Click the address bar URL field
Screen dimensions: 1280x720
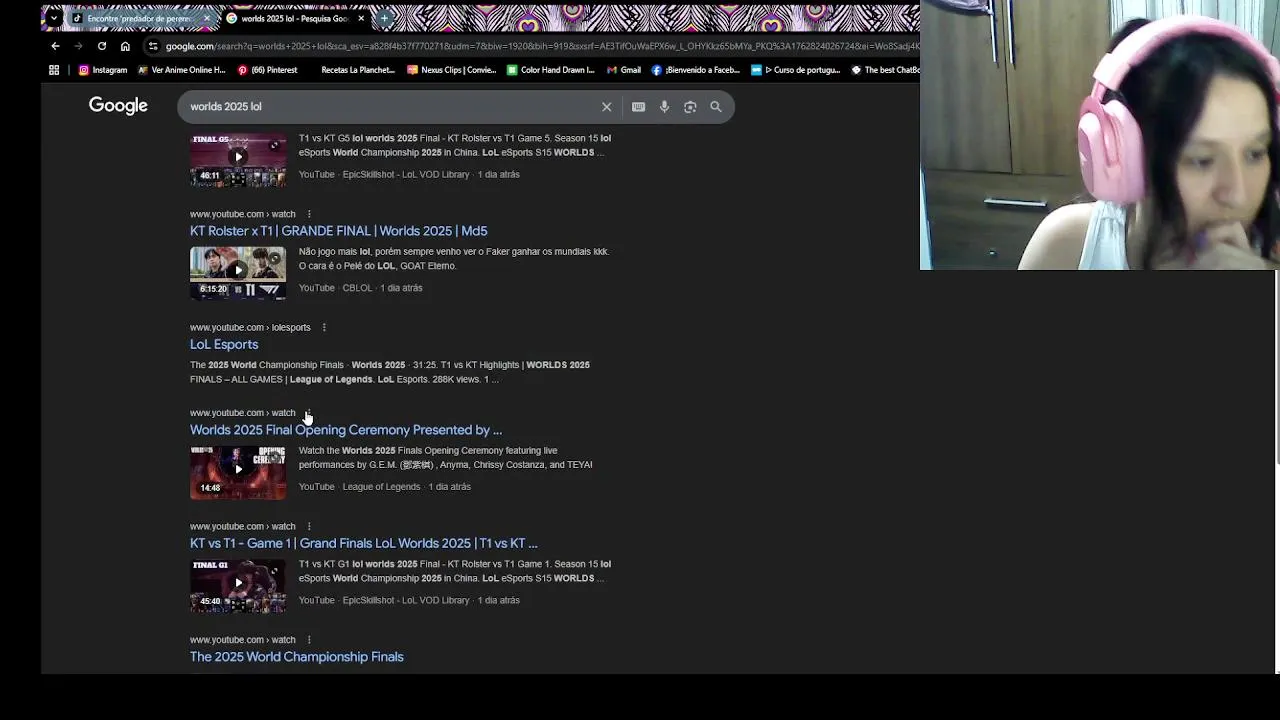540,46
